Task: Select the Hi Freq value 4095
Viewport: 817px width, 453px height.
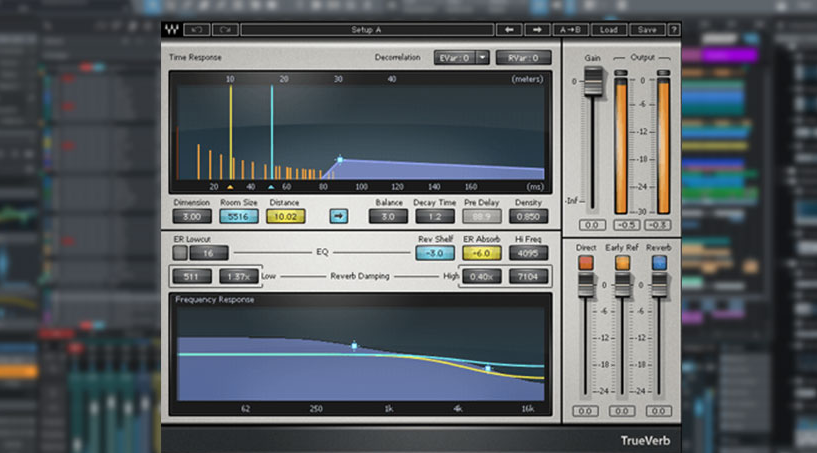Action: [x=528, y=253]
